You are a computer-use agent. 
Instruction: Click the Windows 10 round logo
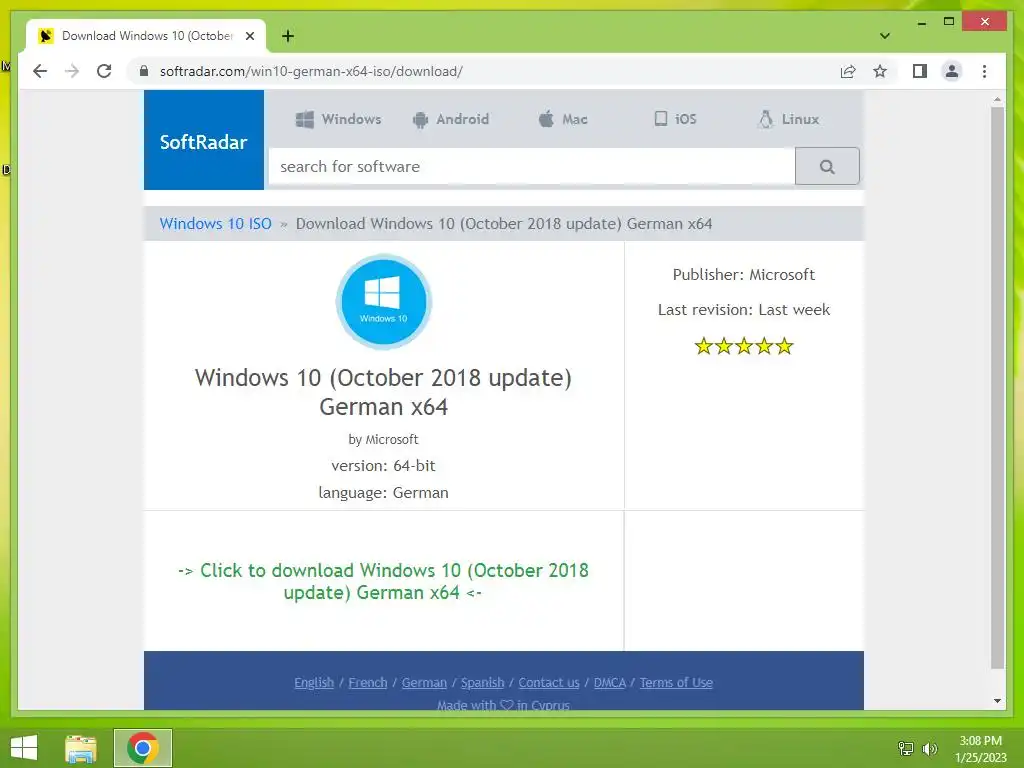[383, 302]
